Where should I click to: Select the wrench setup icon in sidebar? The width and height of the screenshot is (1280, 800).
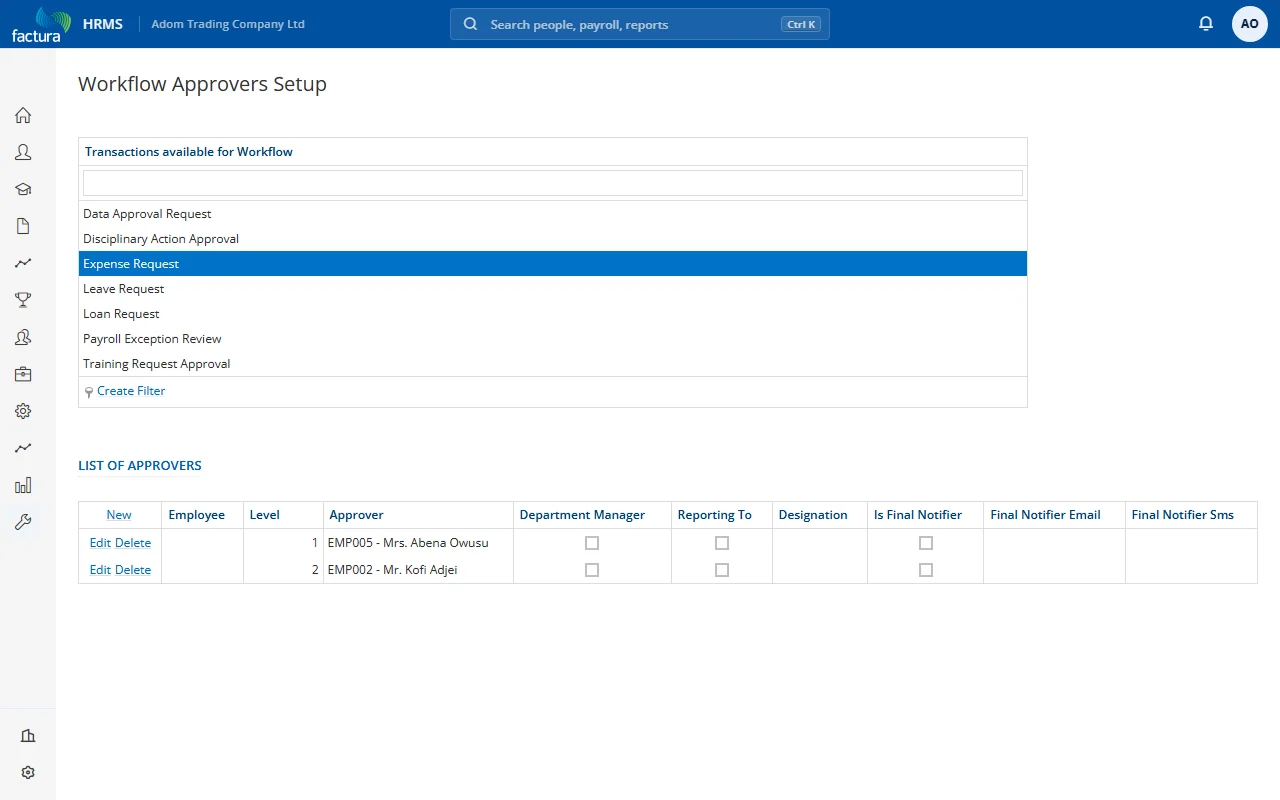tap(23, 522)
